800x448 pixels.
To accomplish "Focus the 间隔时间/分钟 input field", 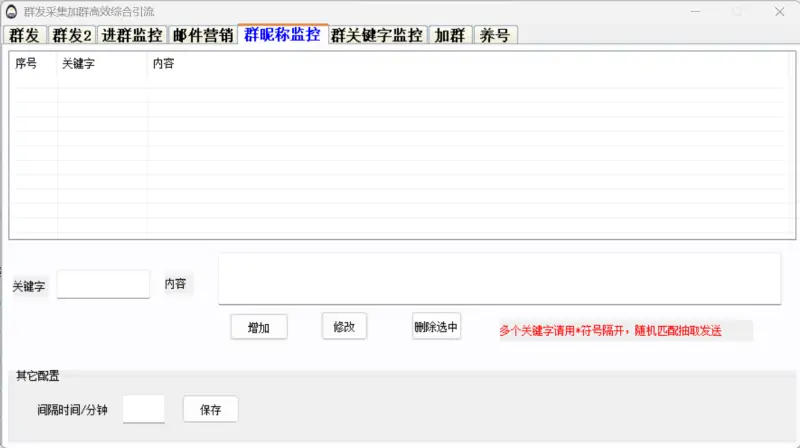I will point(143,409).
